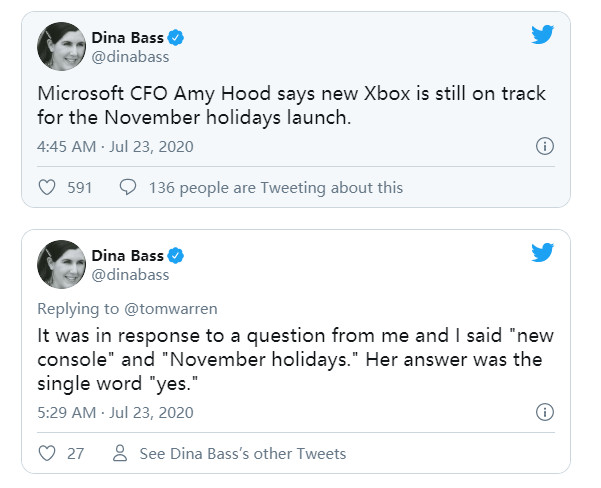Image resolution: width=601 pixels, height=488 pixels.
Task: Click verified badge in first tweet header
Action: coord(176,38)
